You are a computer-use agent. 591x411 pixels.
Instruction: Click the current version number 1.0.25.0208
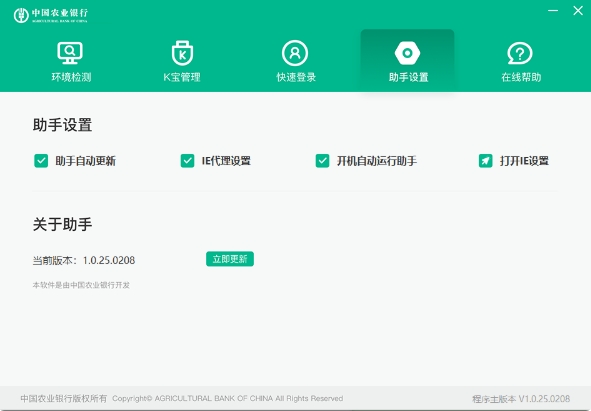tap(109, 260)
